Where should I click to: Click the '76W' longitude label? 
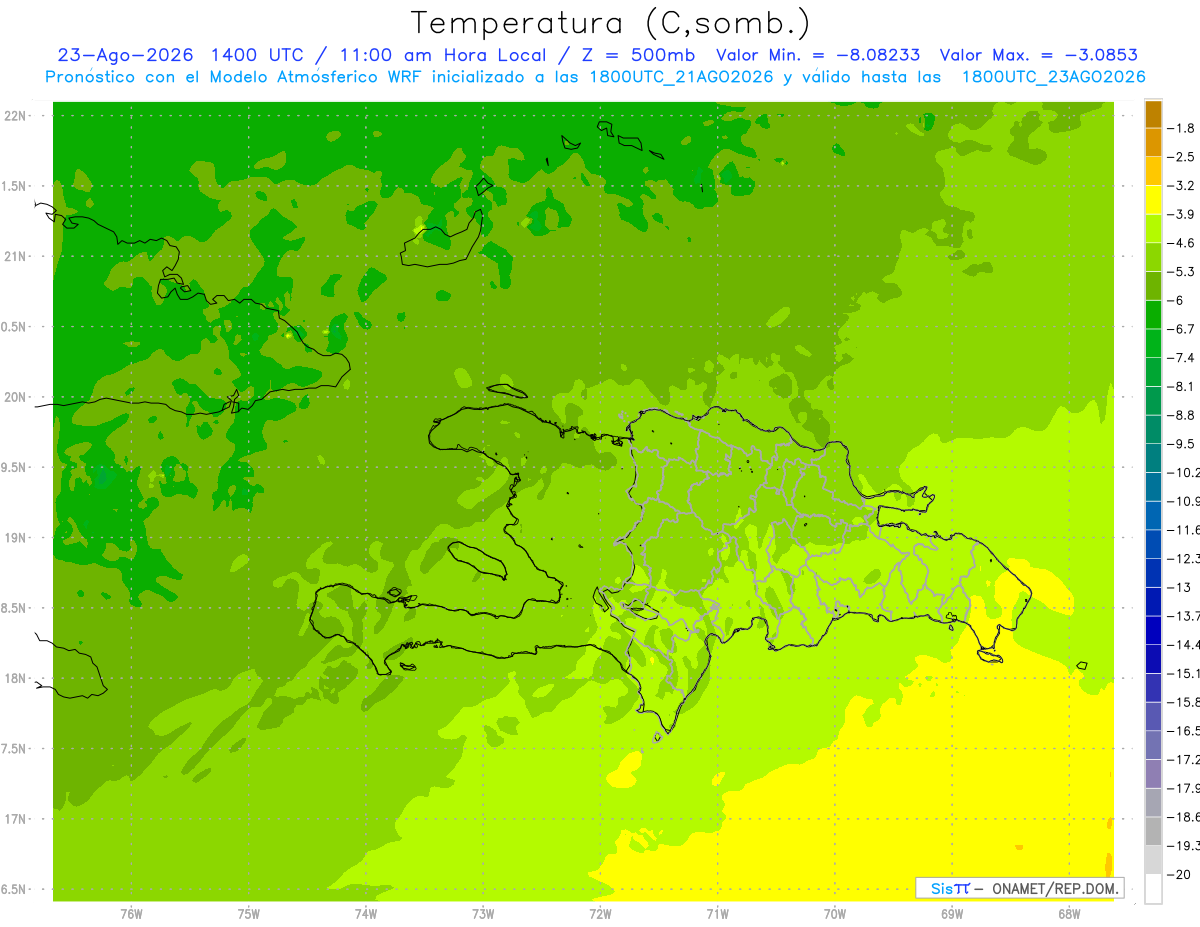(x=131, y=913)
